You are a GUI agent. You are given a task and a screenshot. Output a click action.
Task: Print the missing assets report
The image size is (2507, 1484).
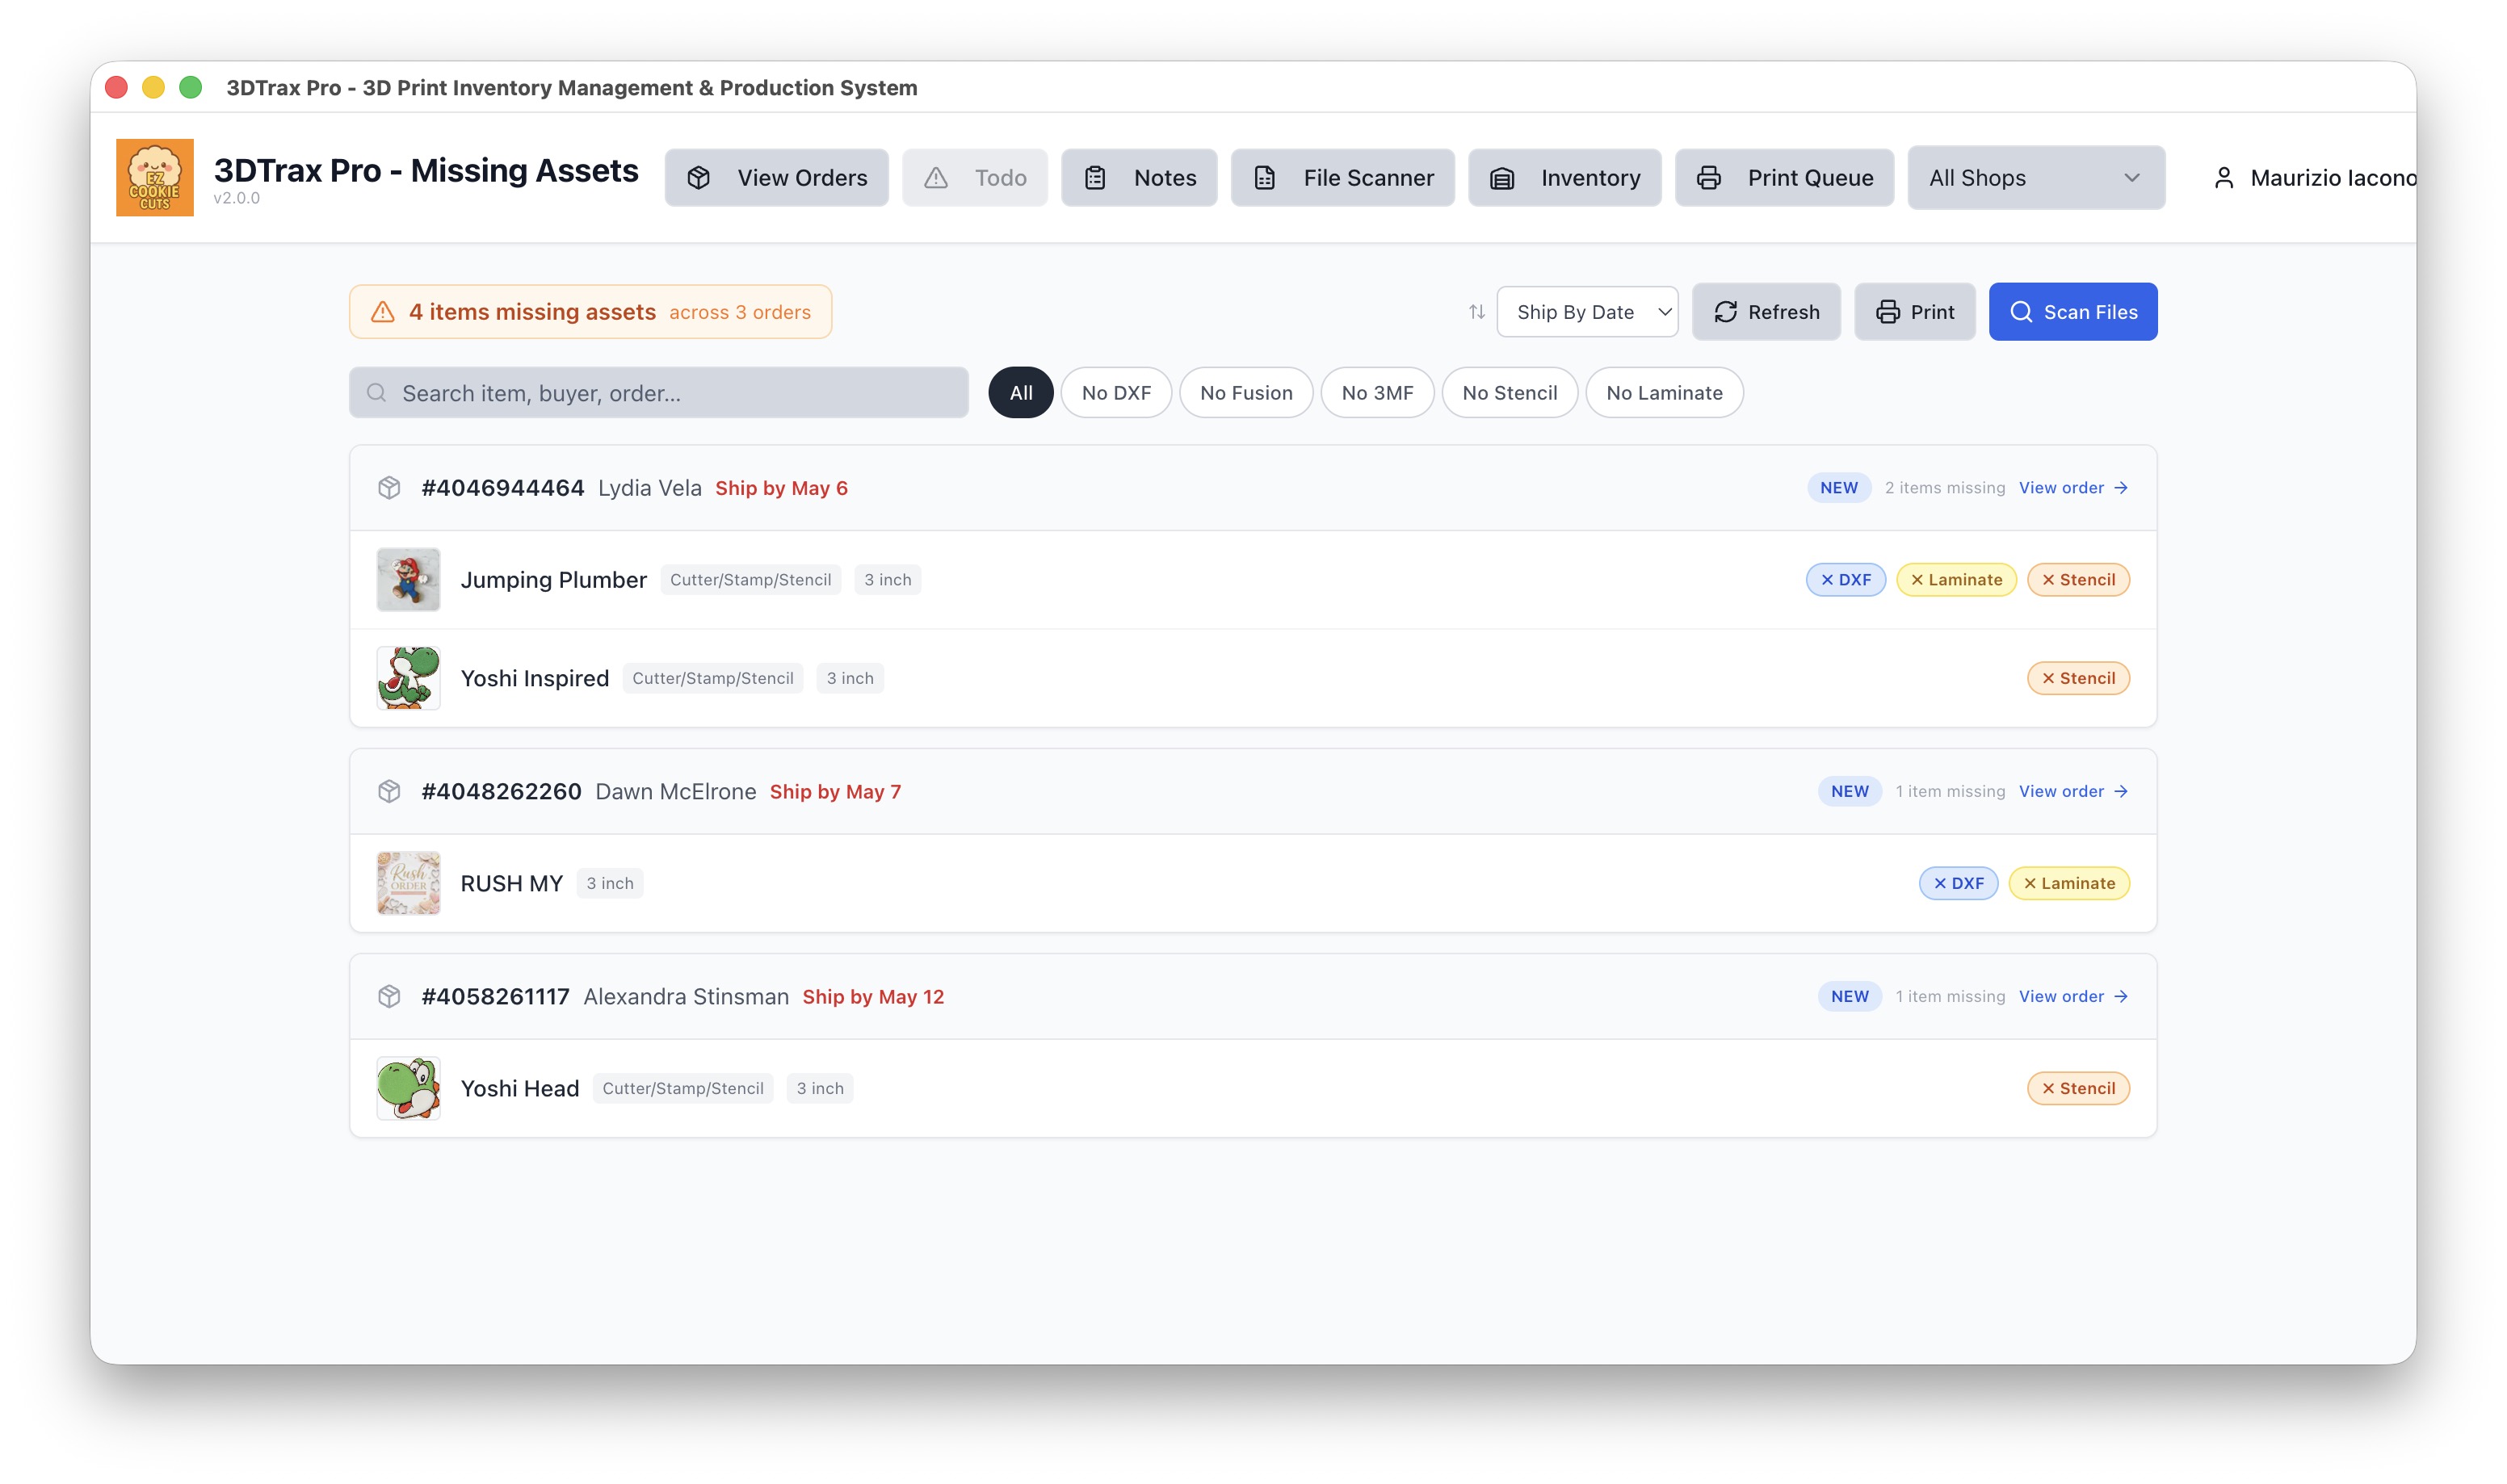1914,312
